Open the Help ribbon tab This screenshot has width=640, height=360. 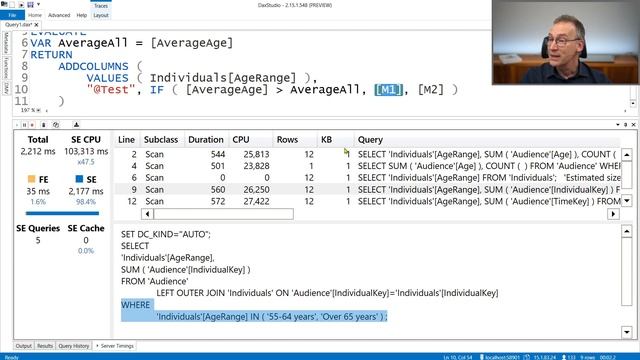pos(82,15)
